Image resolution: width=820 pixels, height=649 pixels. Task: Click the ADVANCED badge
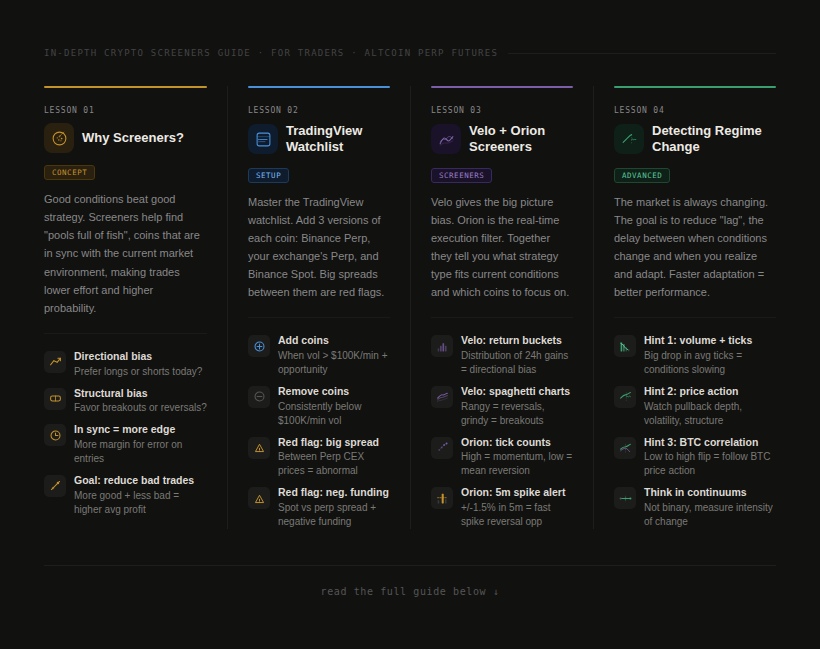coord(642,175)
